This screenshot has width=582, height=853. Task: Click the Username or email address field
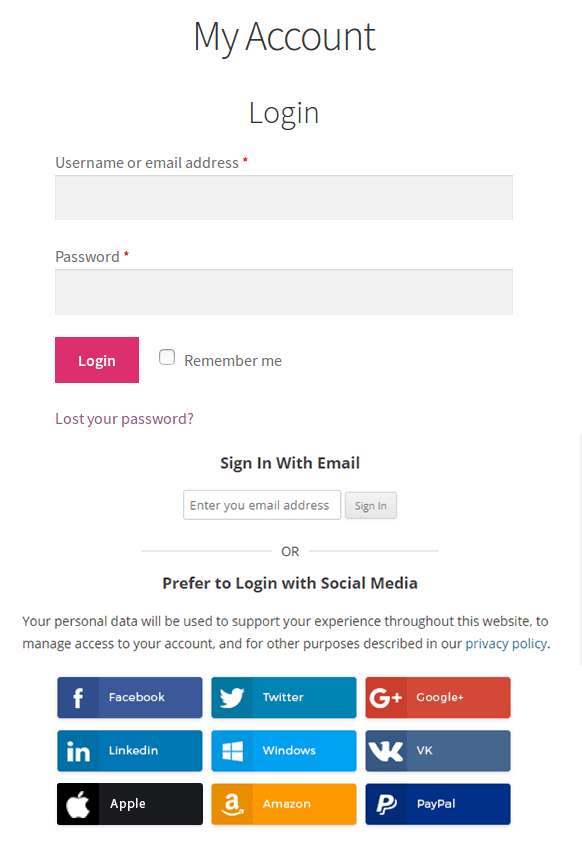coord(283,197)
